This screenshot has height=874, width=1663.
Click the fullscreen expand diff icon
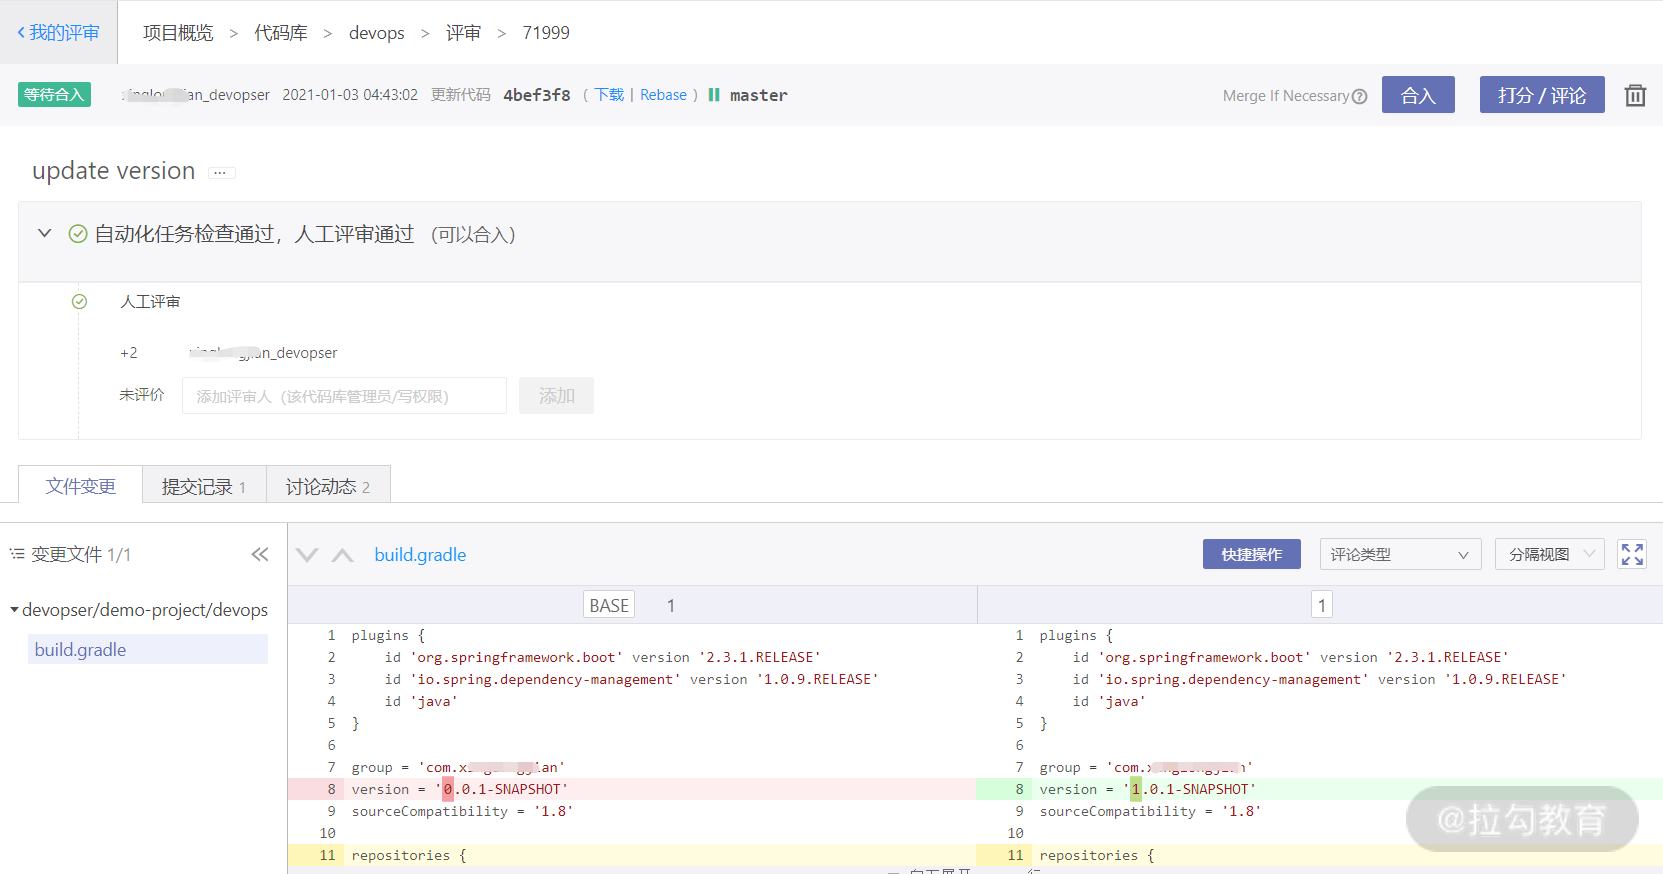click(x=1632, y=554)
